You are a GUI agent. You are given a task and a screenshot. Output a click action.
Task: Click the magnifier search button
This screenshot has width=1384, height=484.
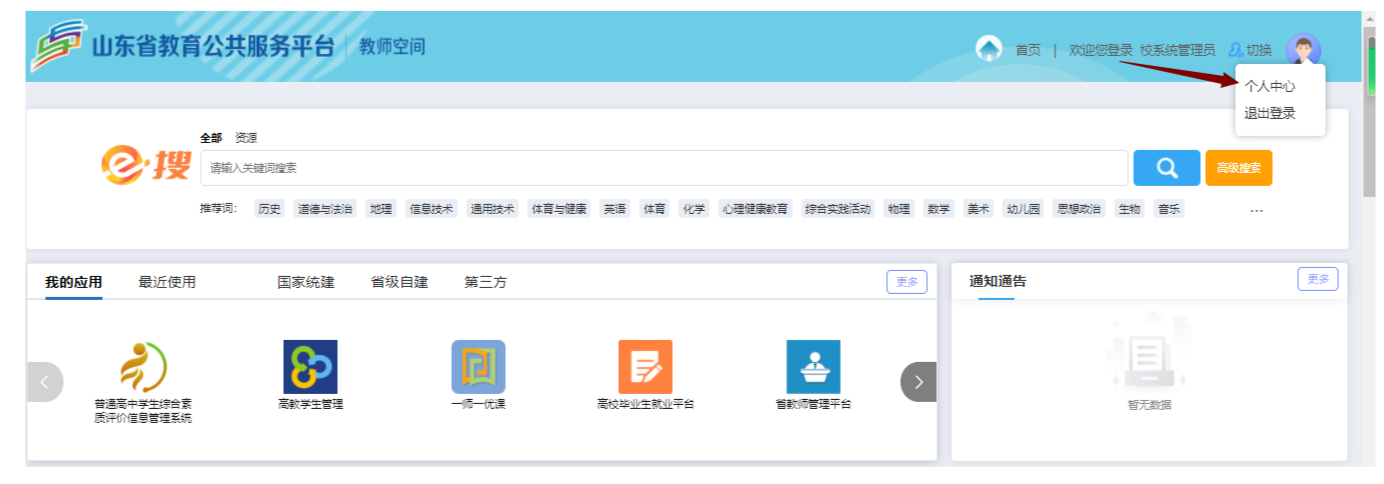pyautogui.click(x=1166, y=168)
